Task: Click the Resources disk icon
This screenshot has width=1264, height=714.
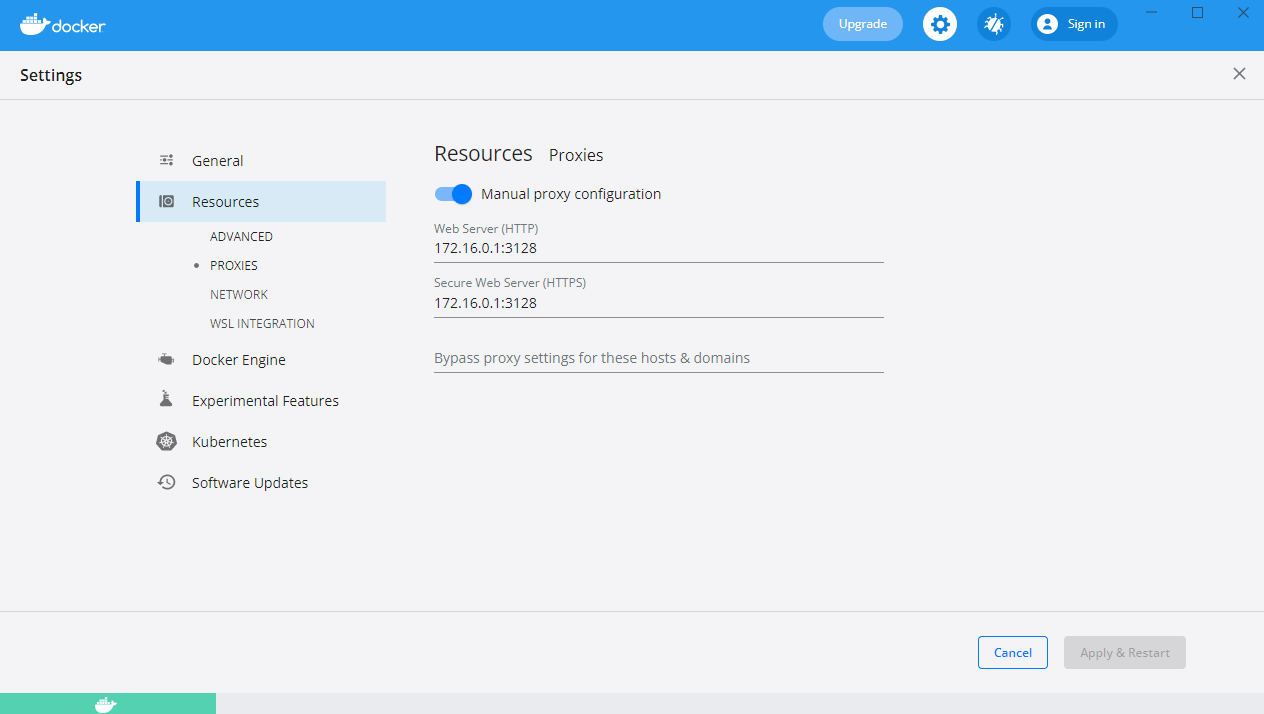Action: point(167,201)
